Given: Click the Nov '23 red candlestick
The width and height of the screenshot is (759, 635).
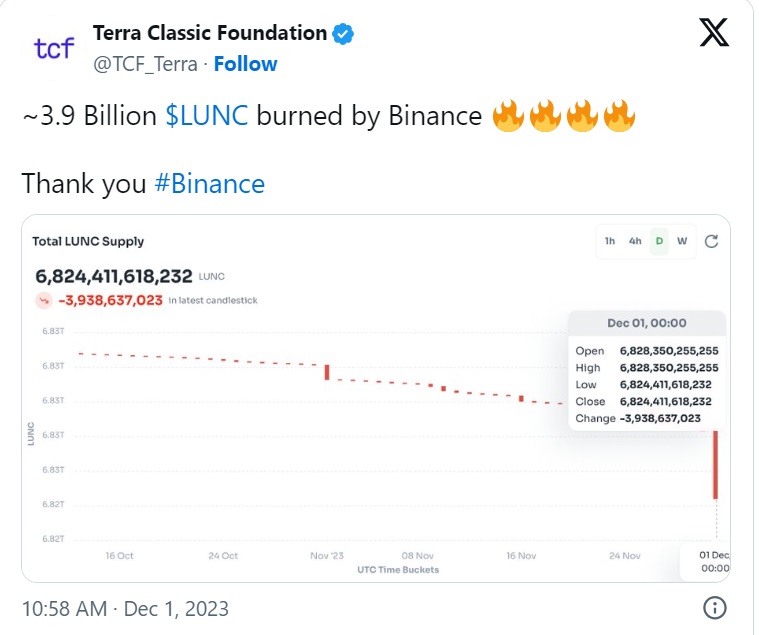Looking at the screenshot, I should (x=327, y=372).
